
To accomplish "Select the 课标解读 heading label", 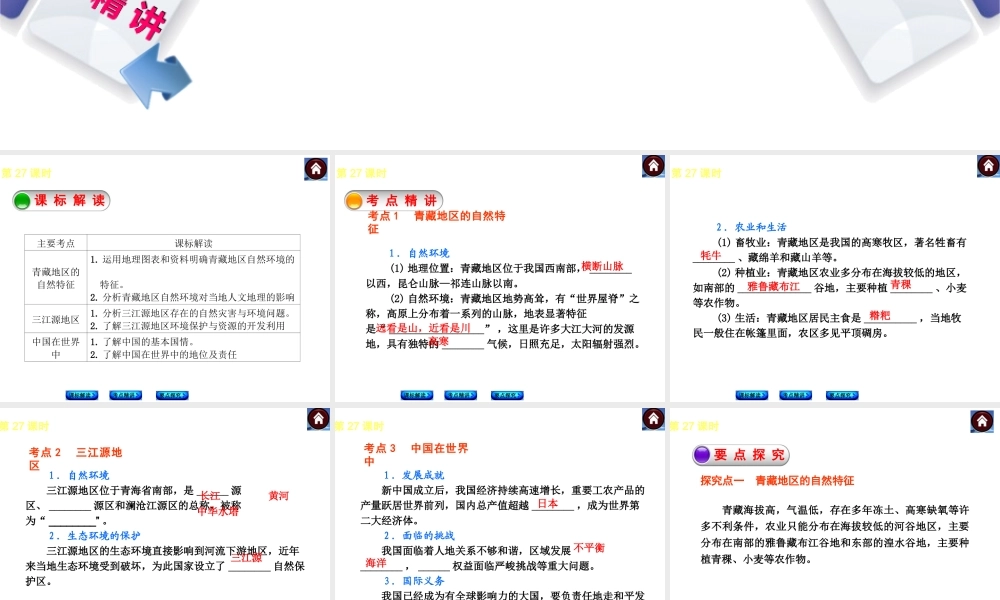I will [x=70, y=200].
